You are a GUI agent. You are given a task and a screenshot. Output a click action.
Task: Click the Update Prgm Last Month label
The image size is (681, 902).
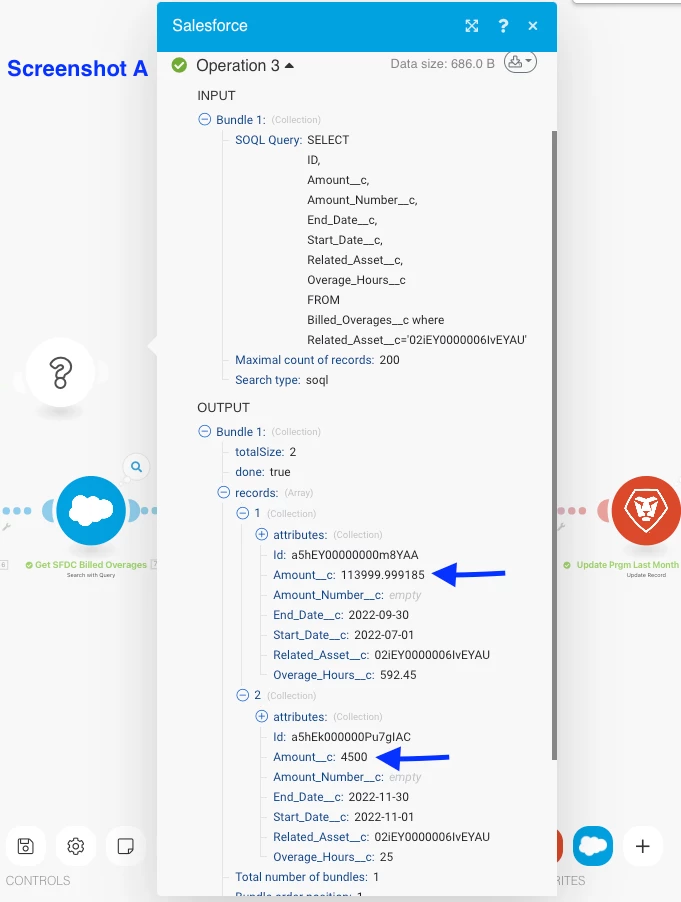click(628, 565)
